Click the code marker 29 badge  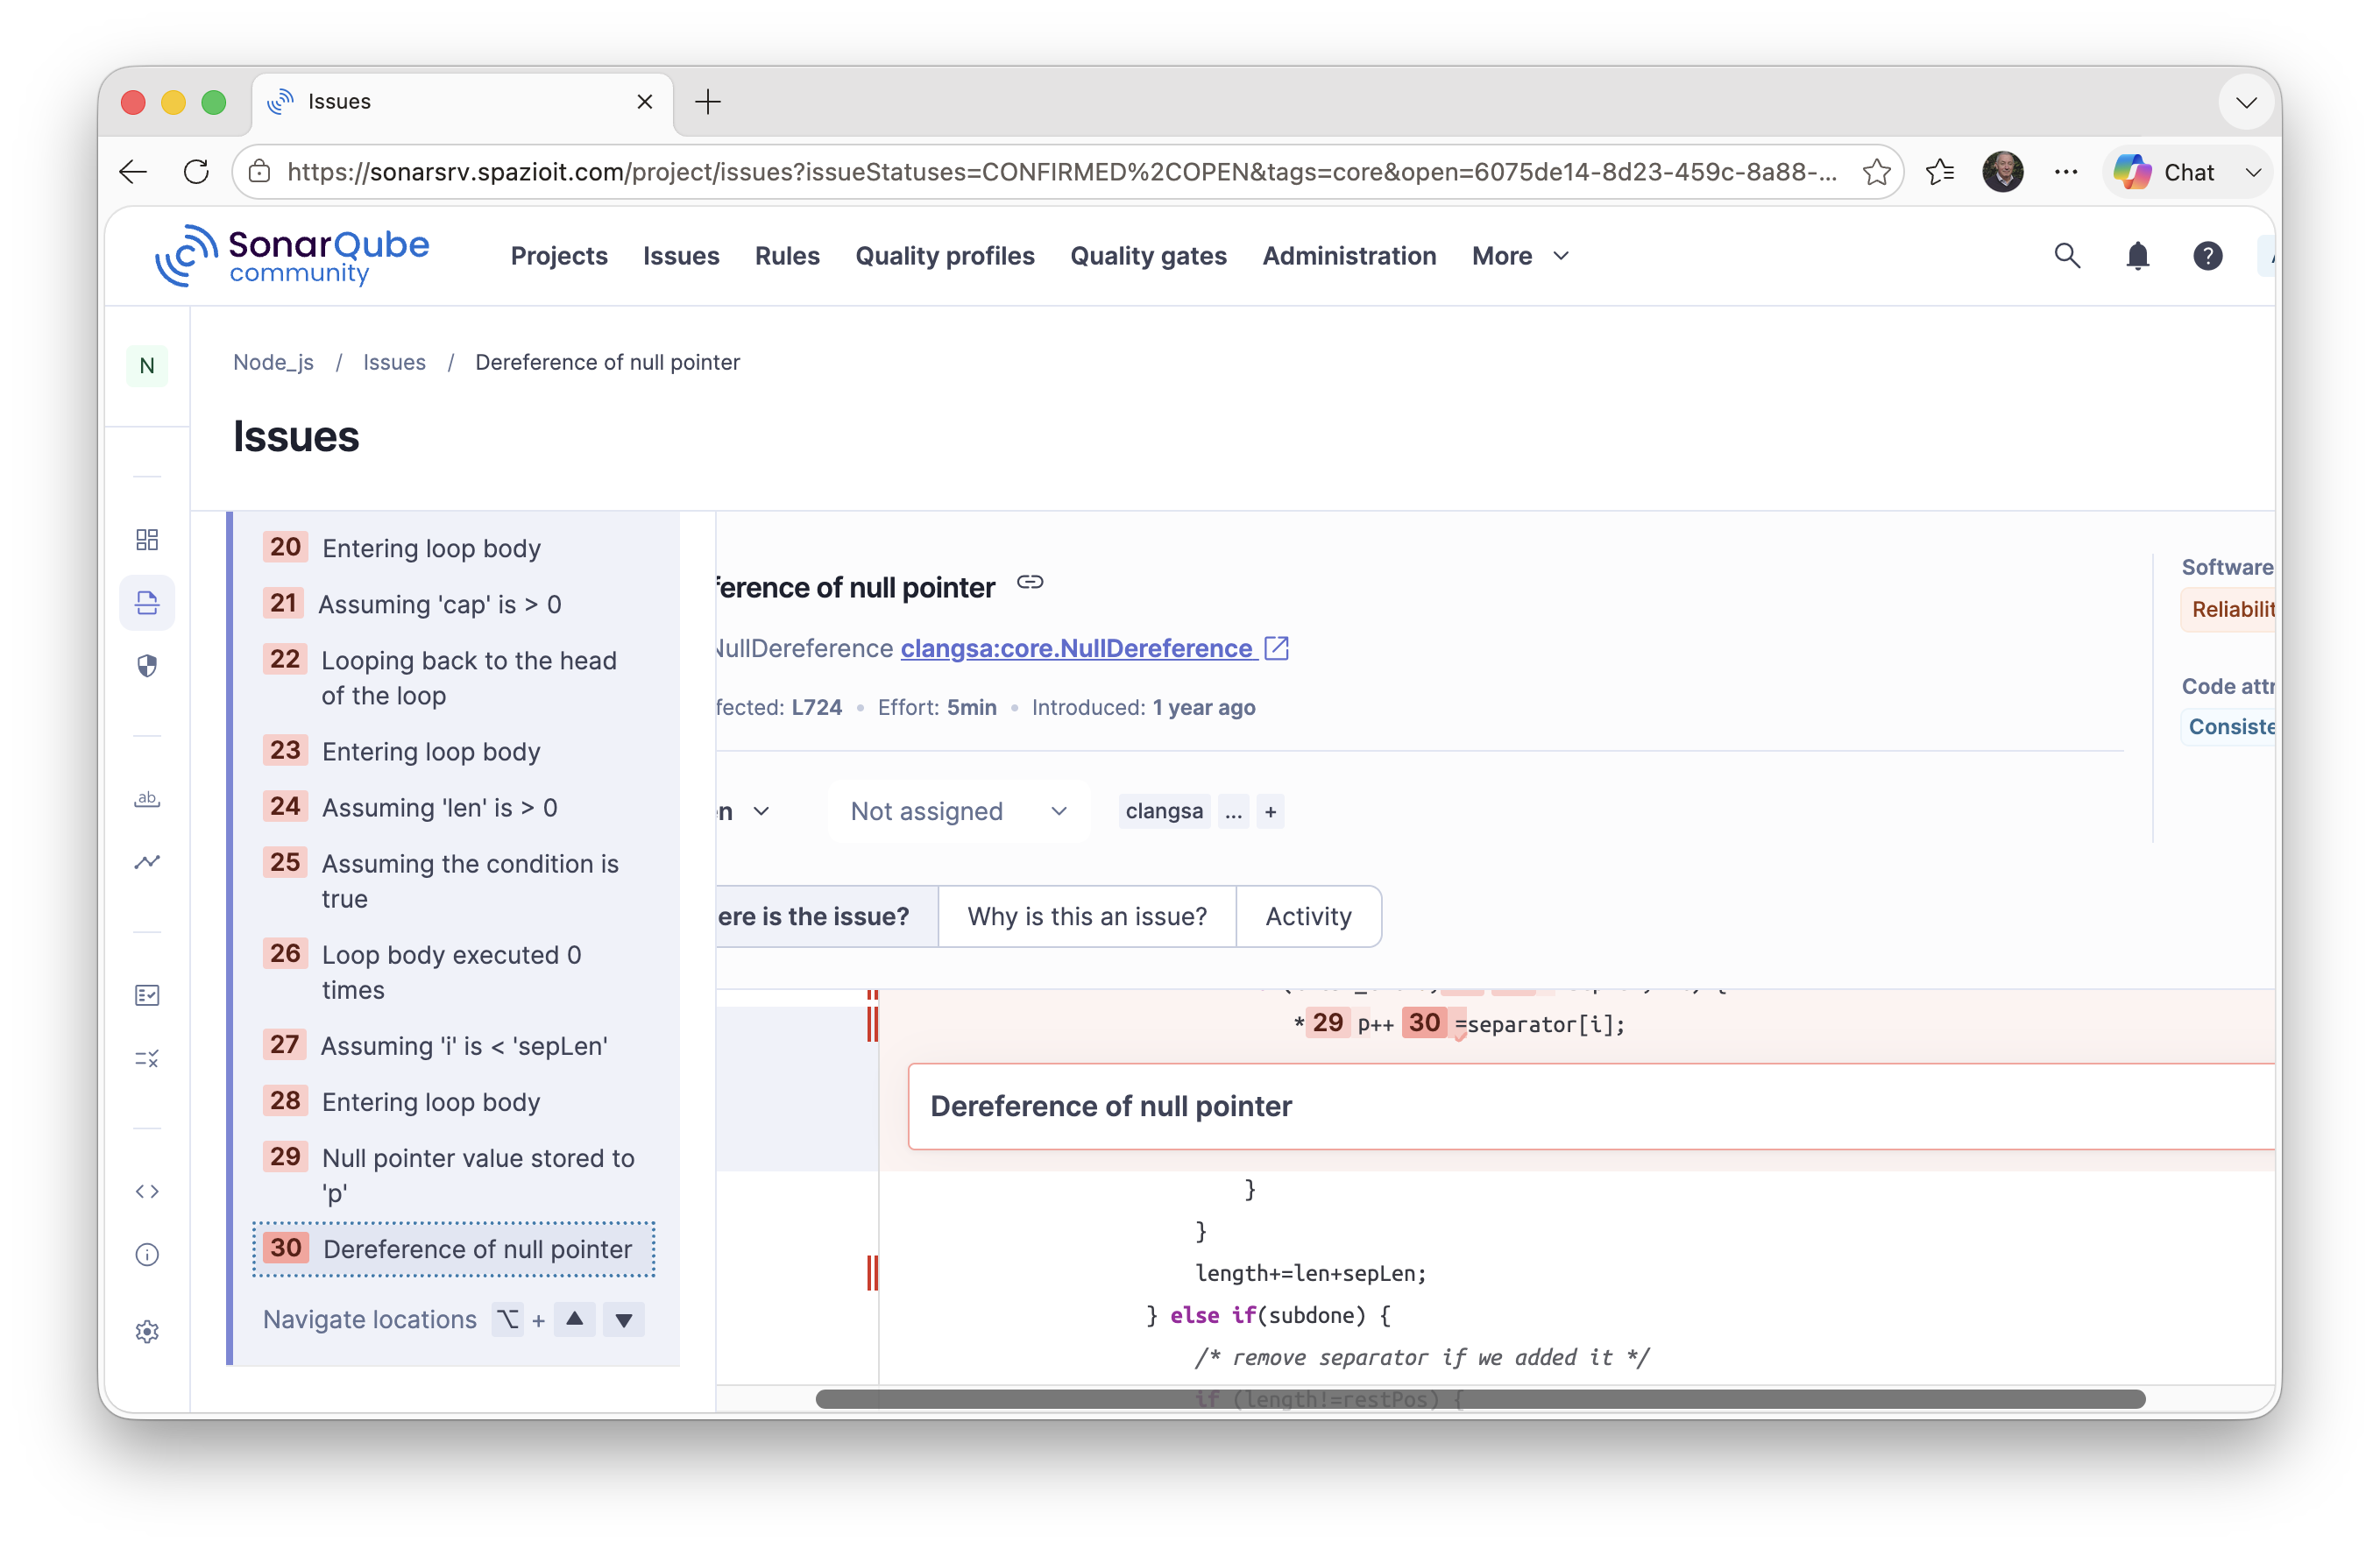1328,1022
